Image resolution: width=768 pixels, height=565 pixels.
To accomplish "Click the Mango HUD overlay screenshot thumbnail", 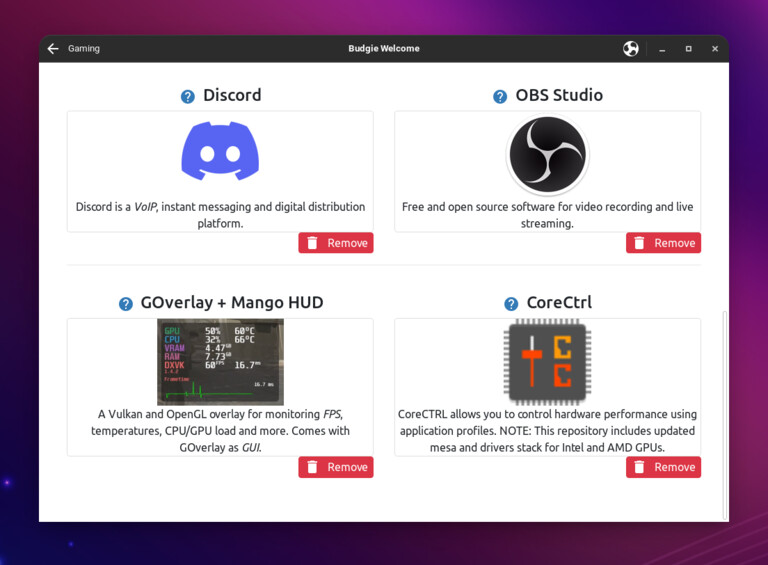I will (220, 362).
